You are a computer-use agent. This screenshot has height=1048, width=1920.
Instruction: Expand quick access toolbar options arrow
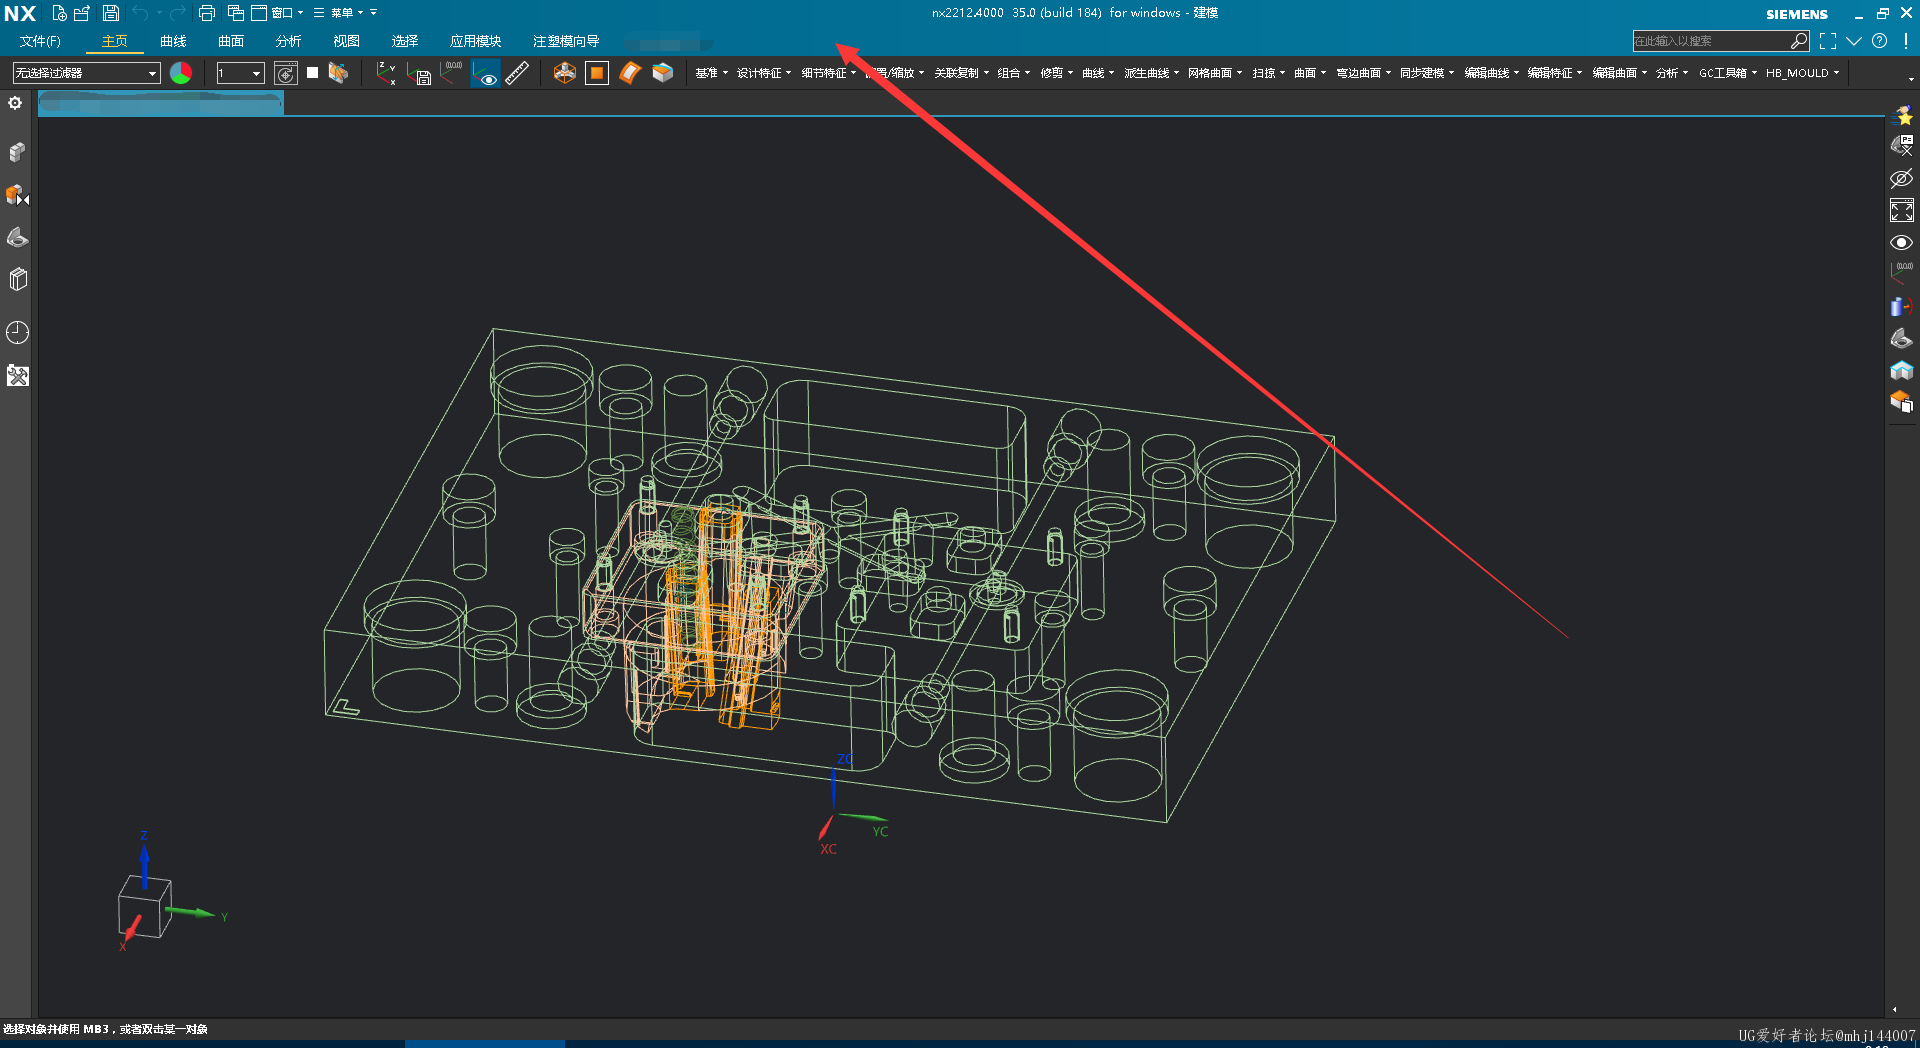pyautogui.click(x=374, y=13)
